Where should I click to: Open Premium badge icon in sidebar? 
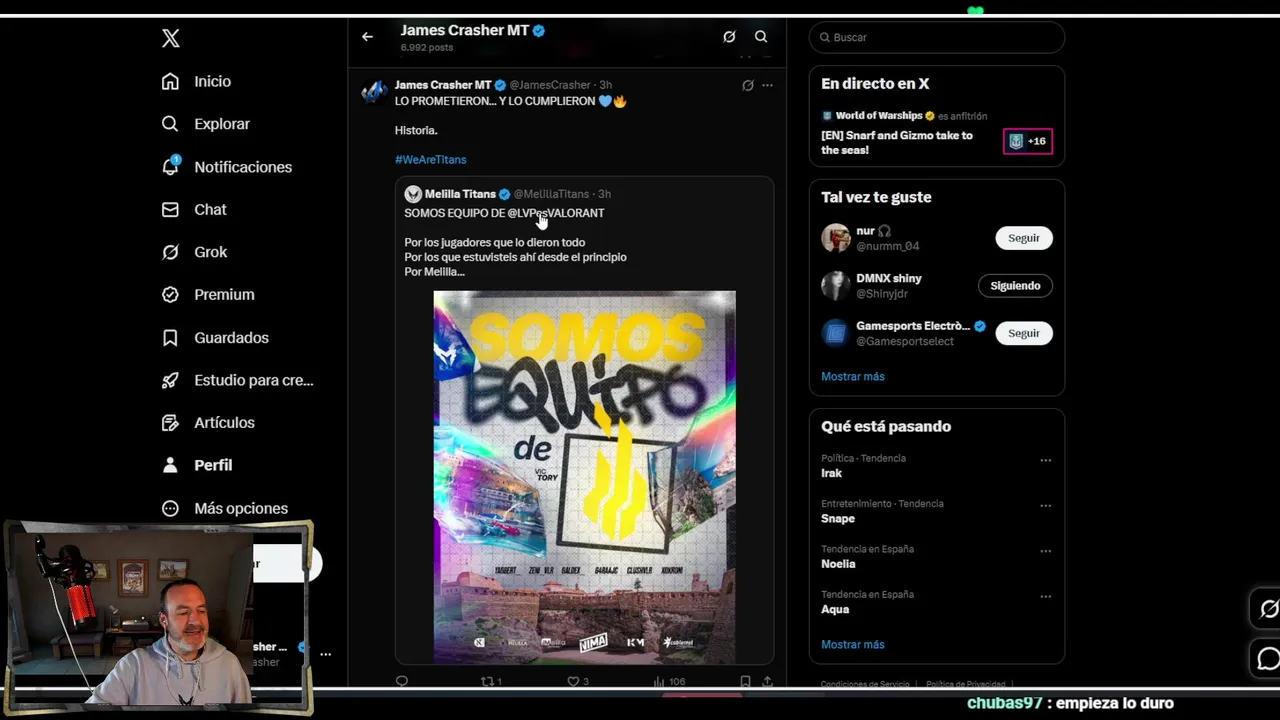tap(170, 294)
